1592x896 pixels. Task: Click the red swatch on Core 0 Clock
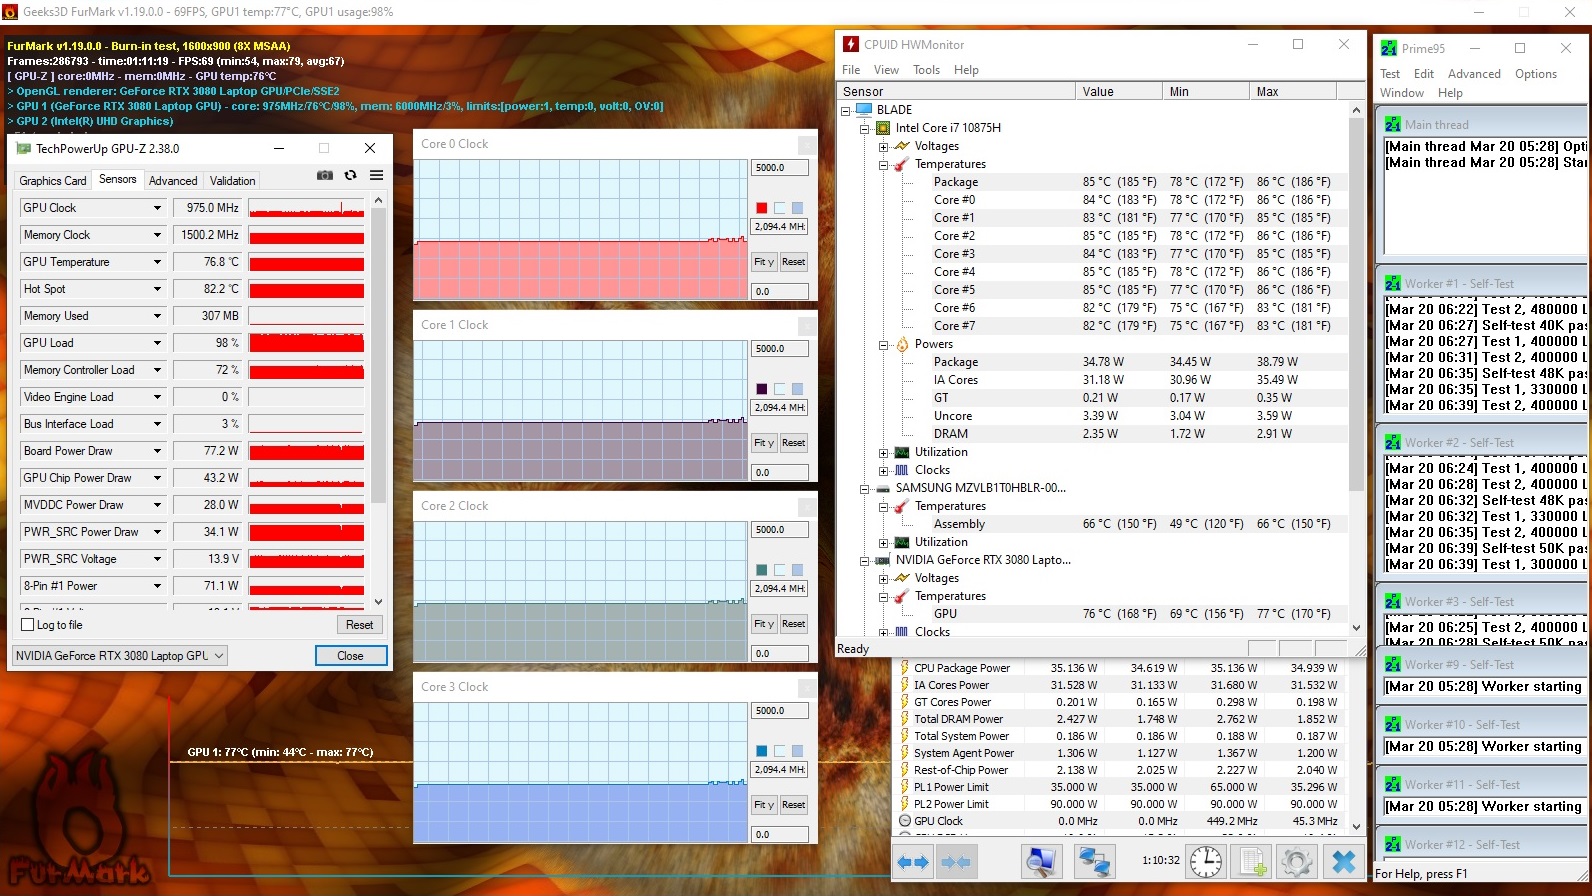click(761, 208)
